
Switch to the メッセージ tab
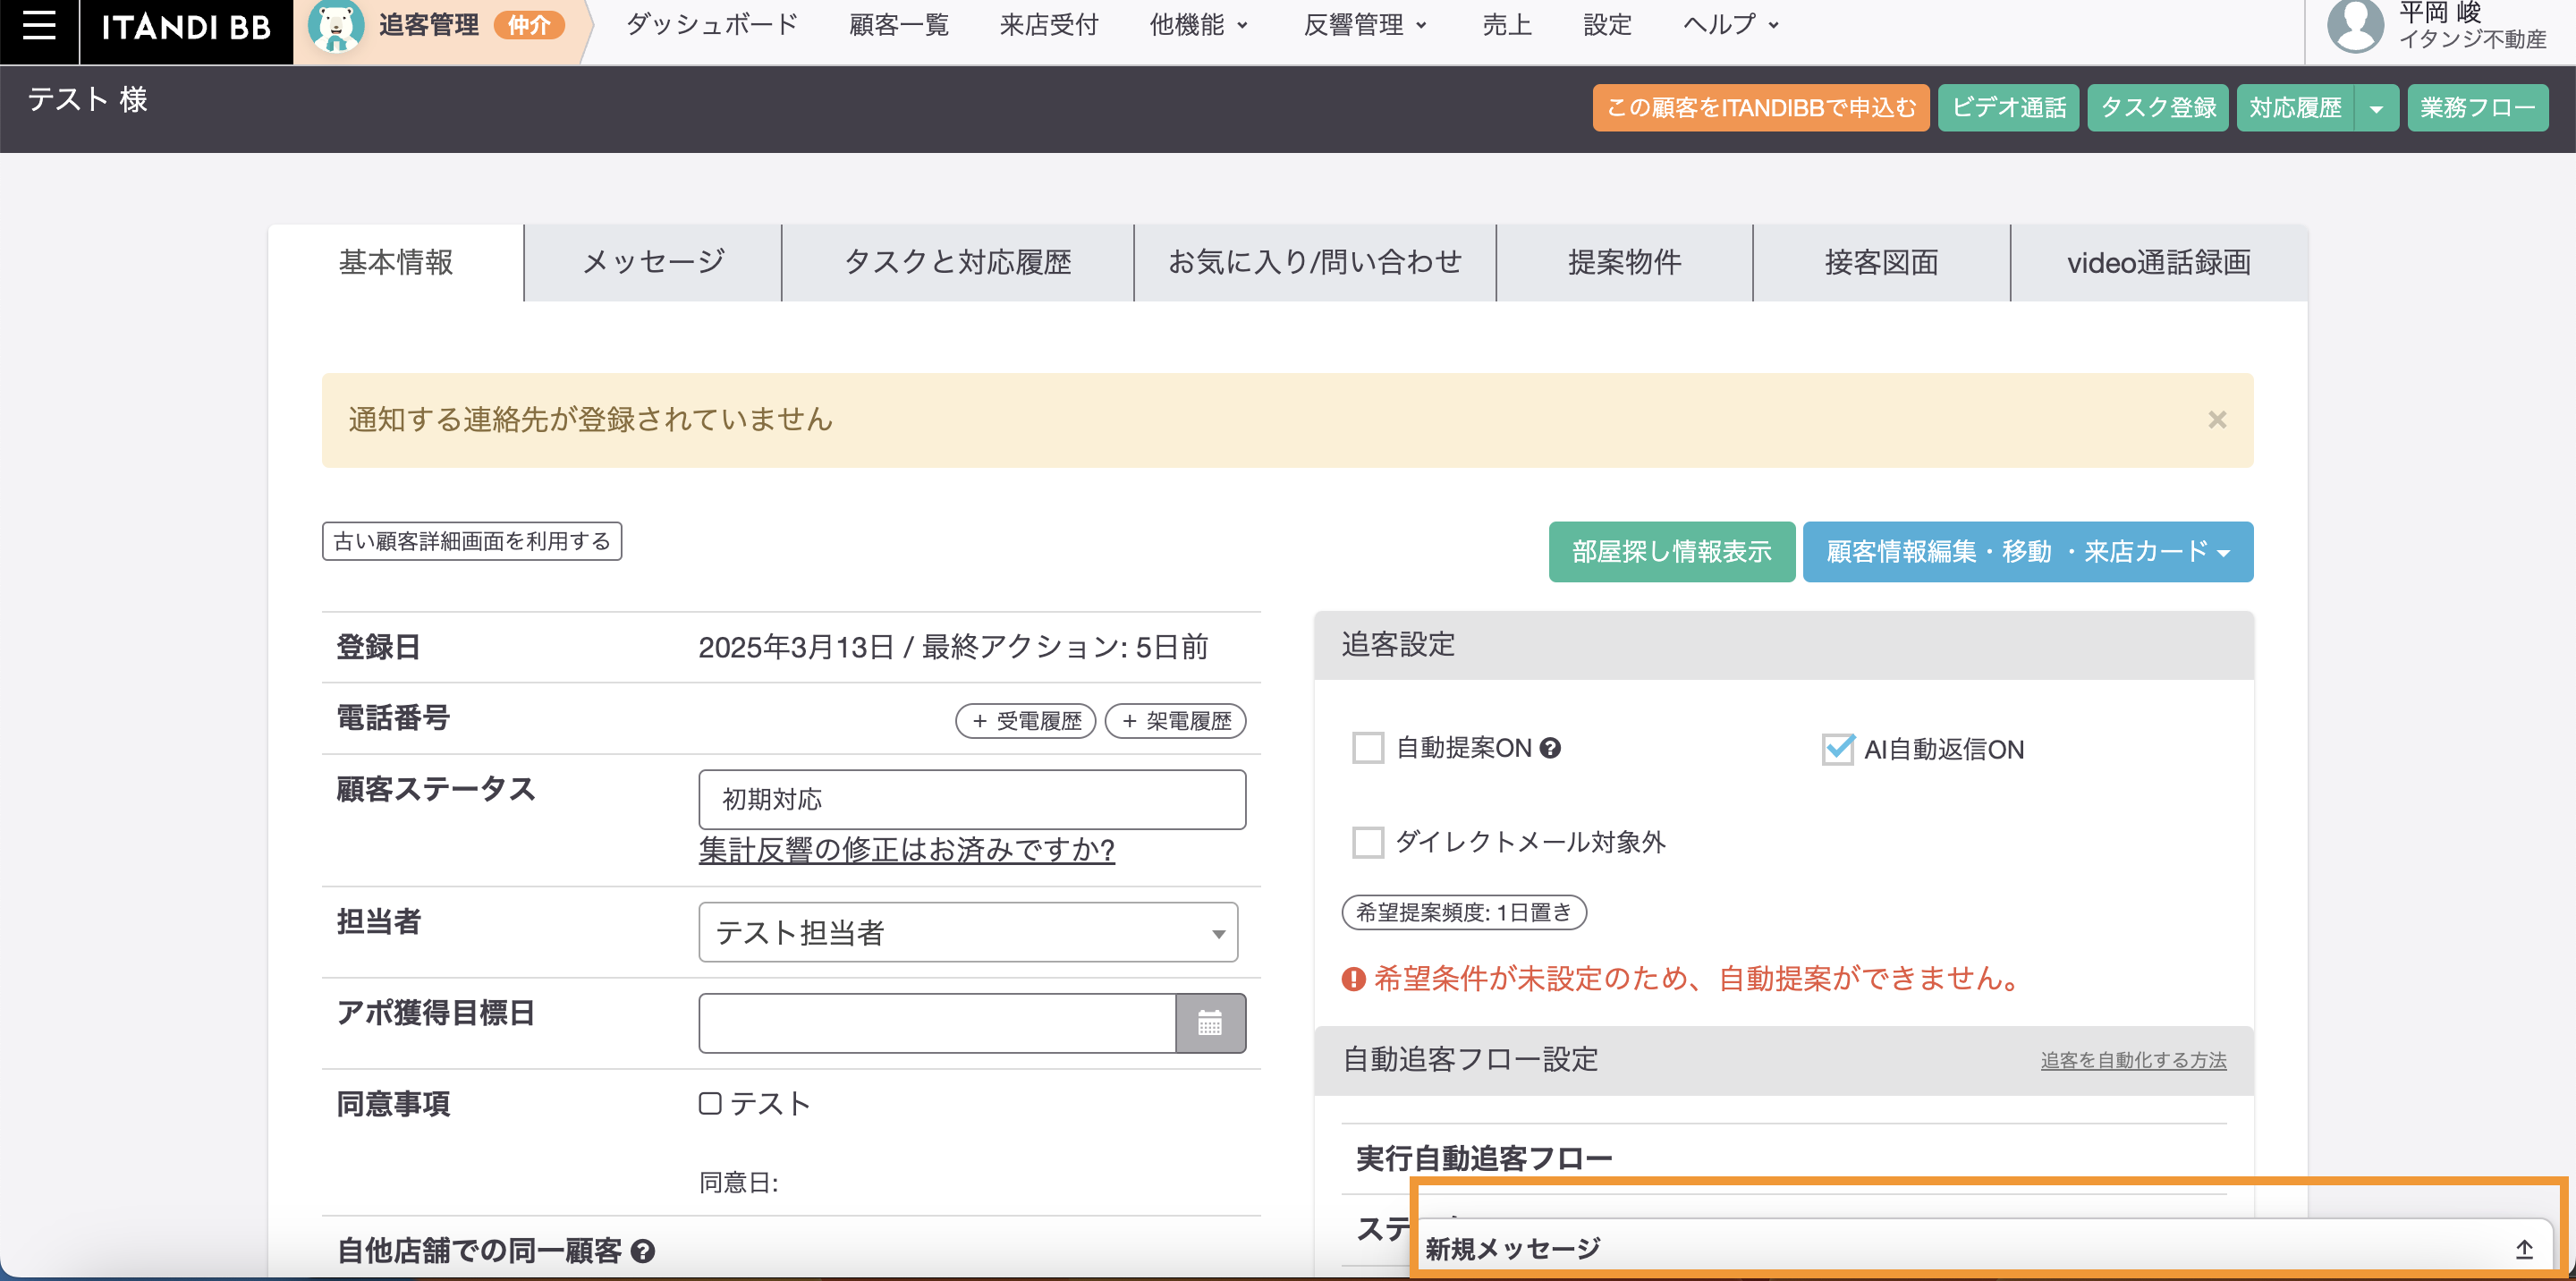(653, 263)
